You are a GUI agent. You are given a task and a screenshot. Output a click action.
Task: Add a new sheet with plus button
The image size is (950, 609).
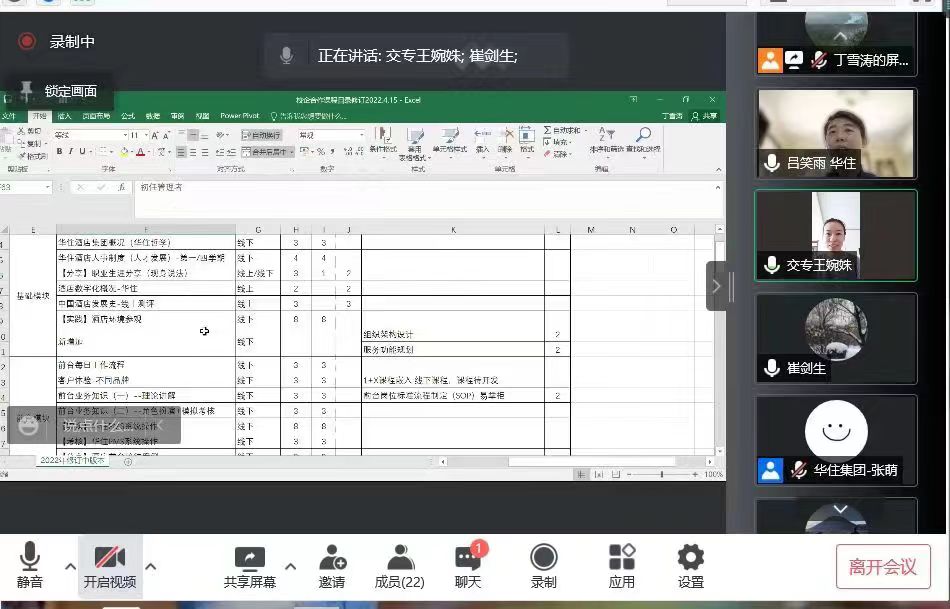click(127, 462)
